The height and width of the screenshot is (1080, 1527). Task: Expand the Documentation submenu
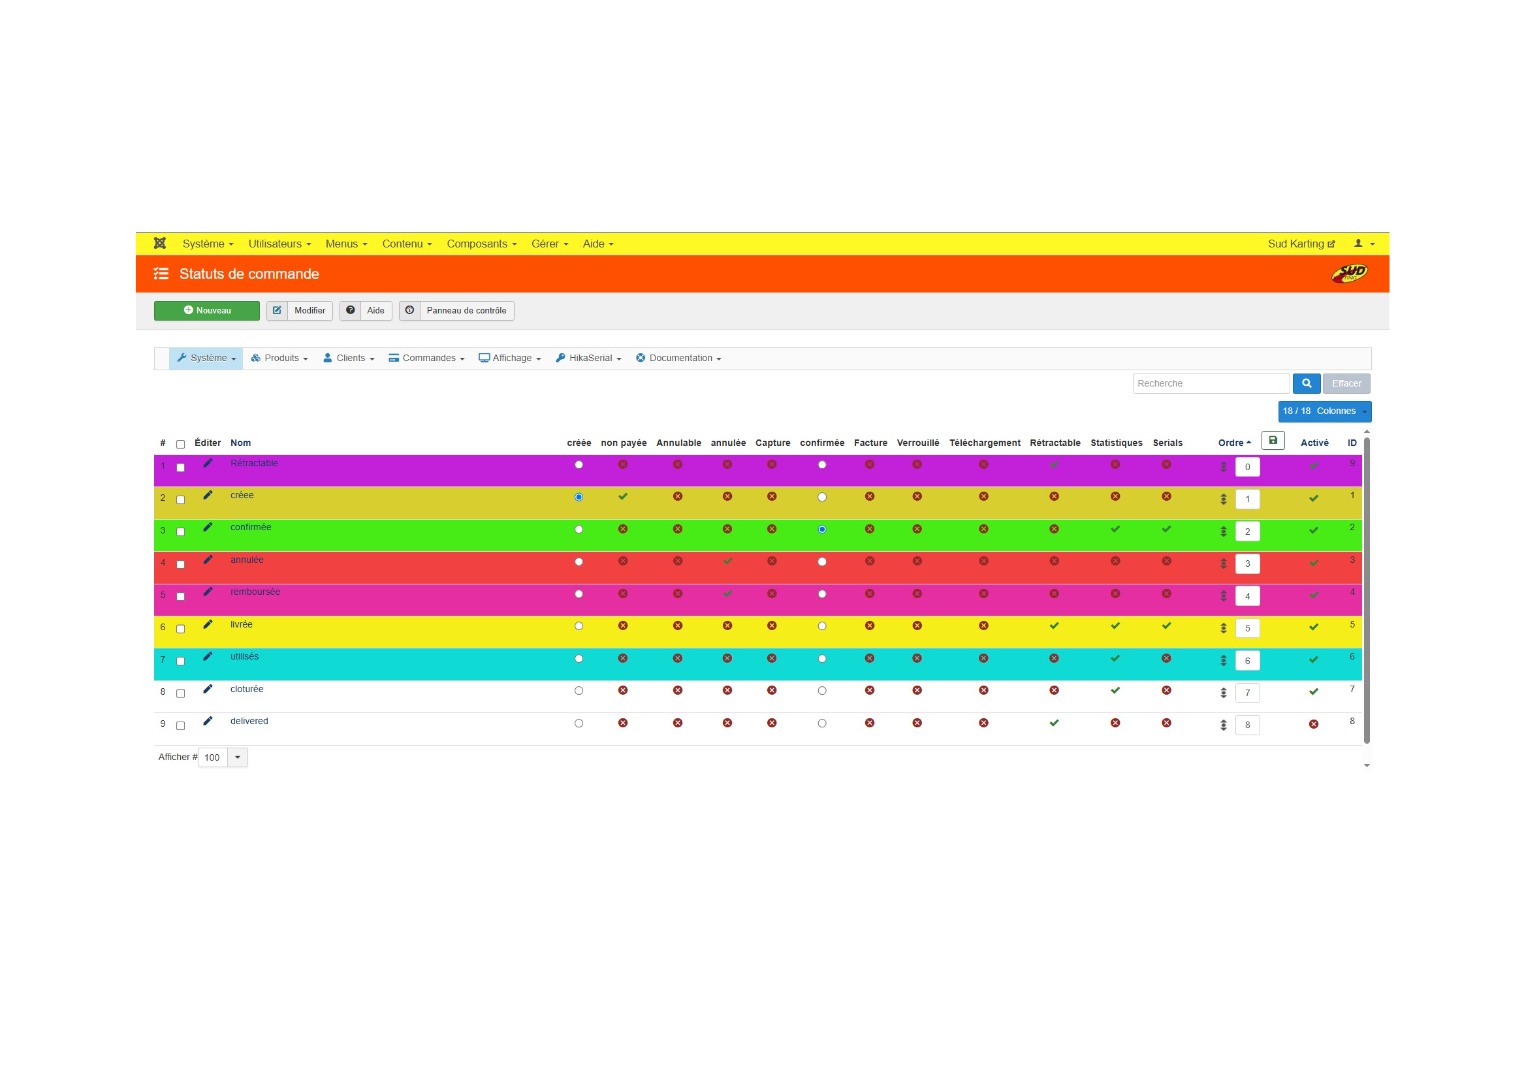tap(679, 358)
